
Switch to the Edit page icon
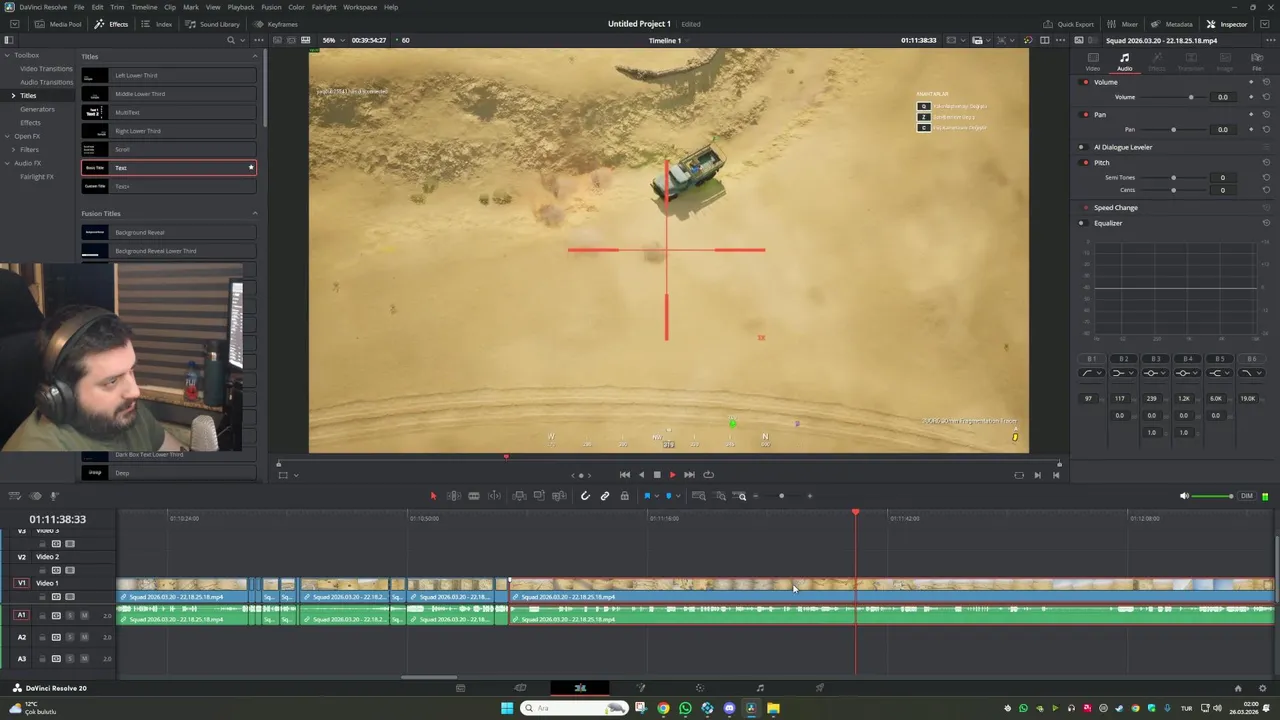580,688
